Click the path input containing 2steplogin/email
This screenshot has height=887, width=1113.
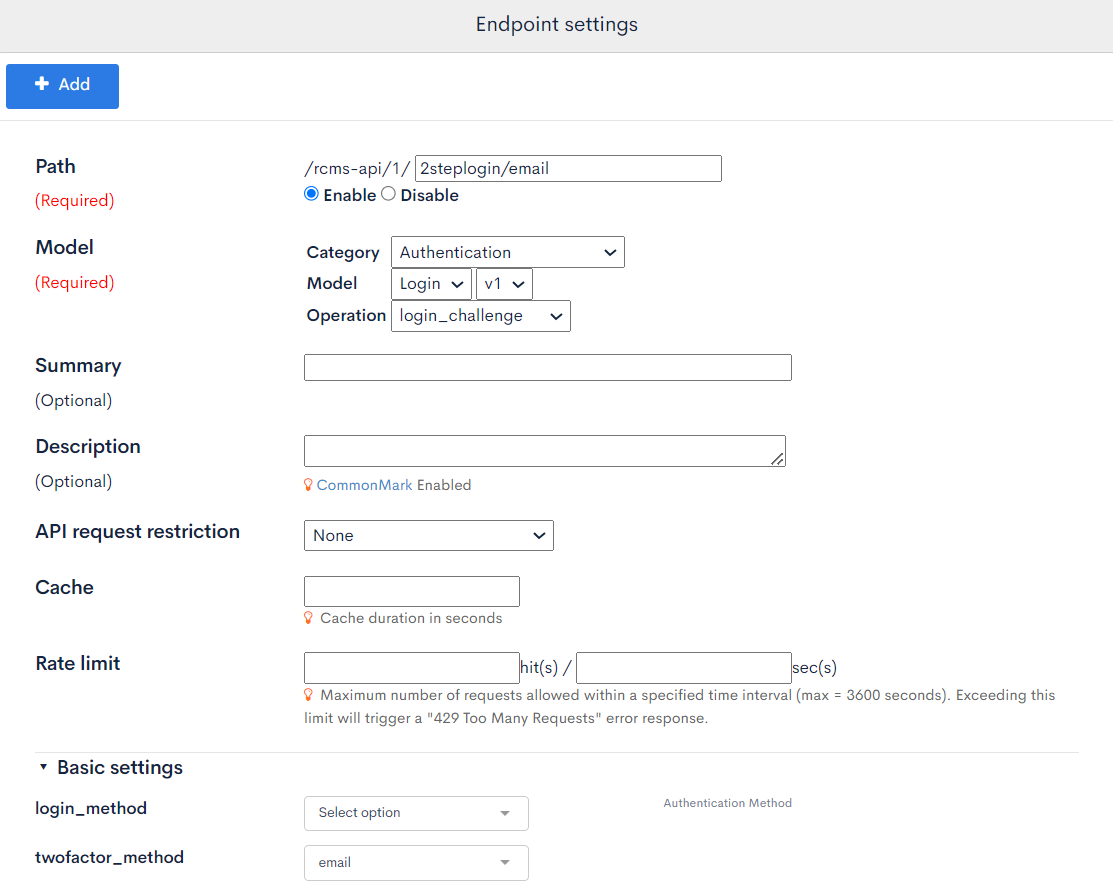(x=567, y=168)
